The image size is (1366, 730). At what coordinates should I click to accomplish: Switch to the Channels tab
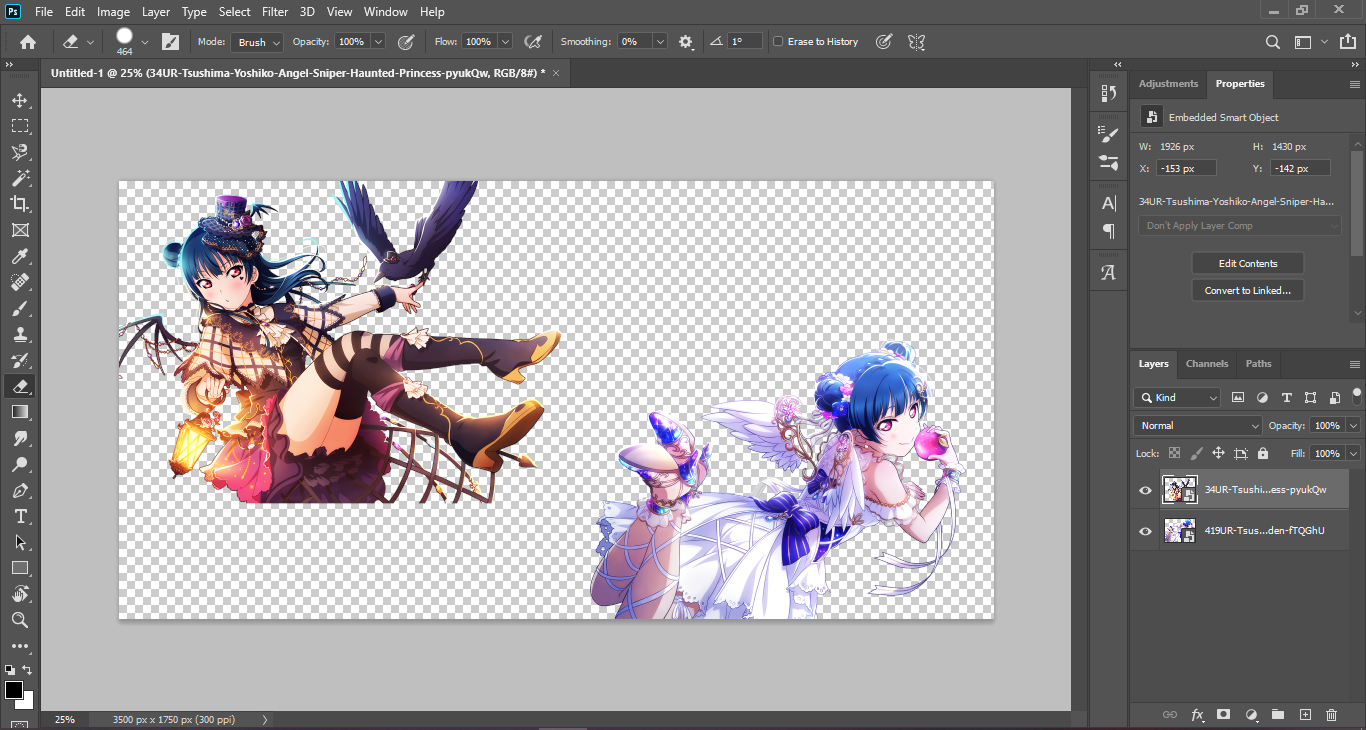[x=1207, y=364]
